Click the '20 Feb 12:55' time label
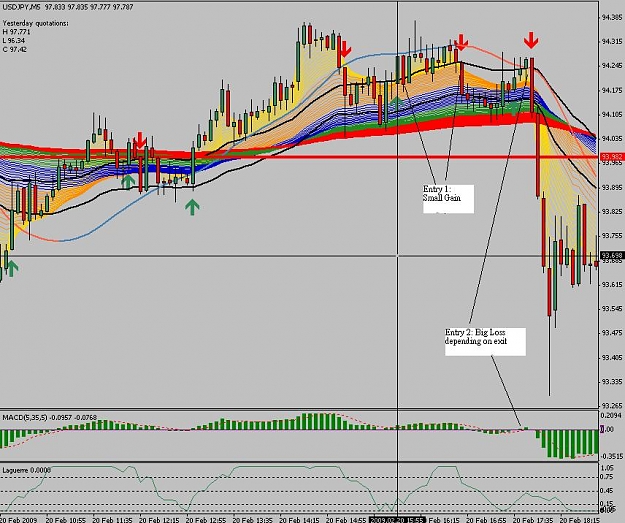Screen dimensions: 625x523 [206, 520]
